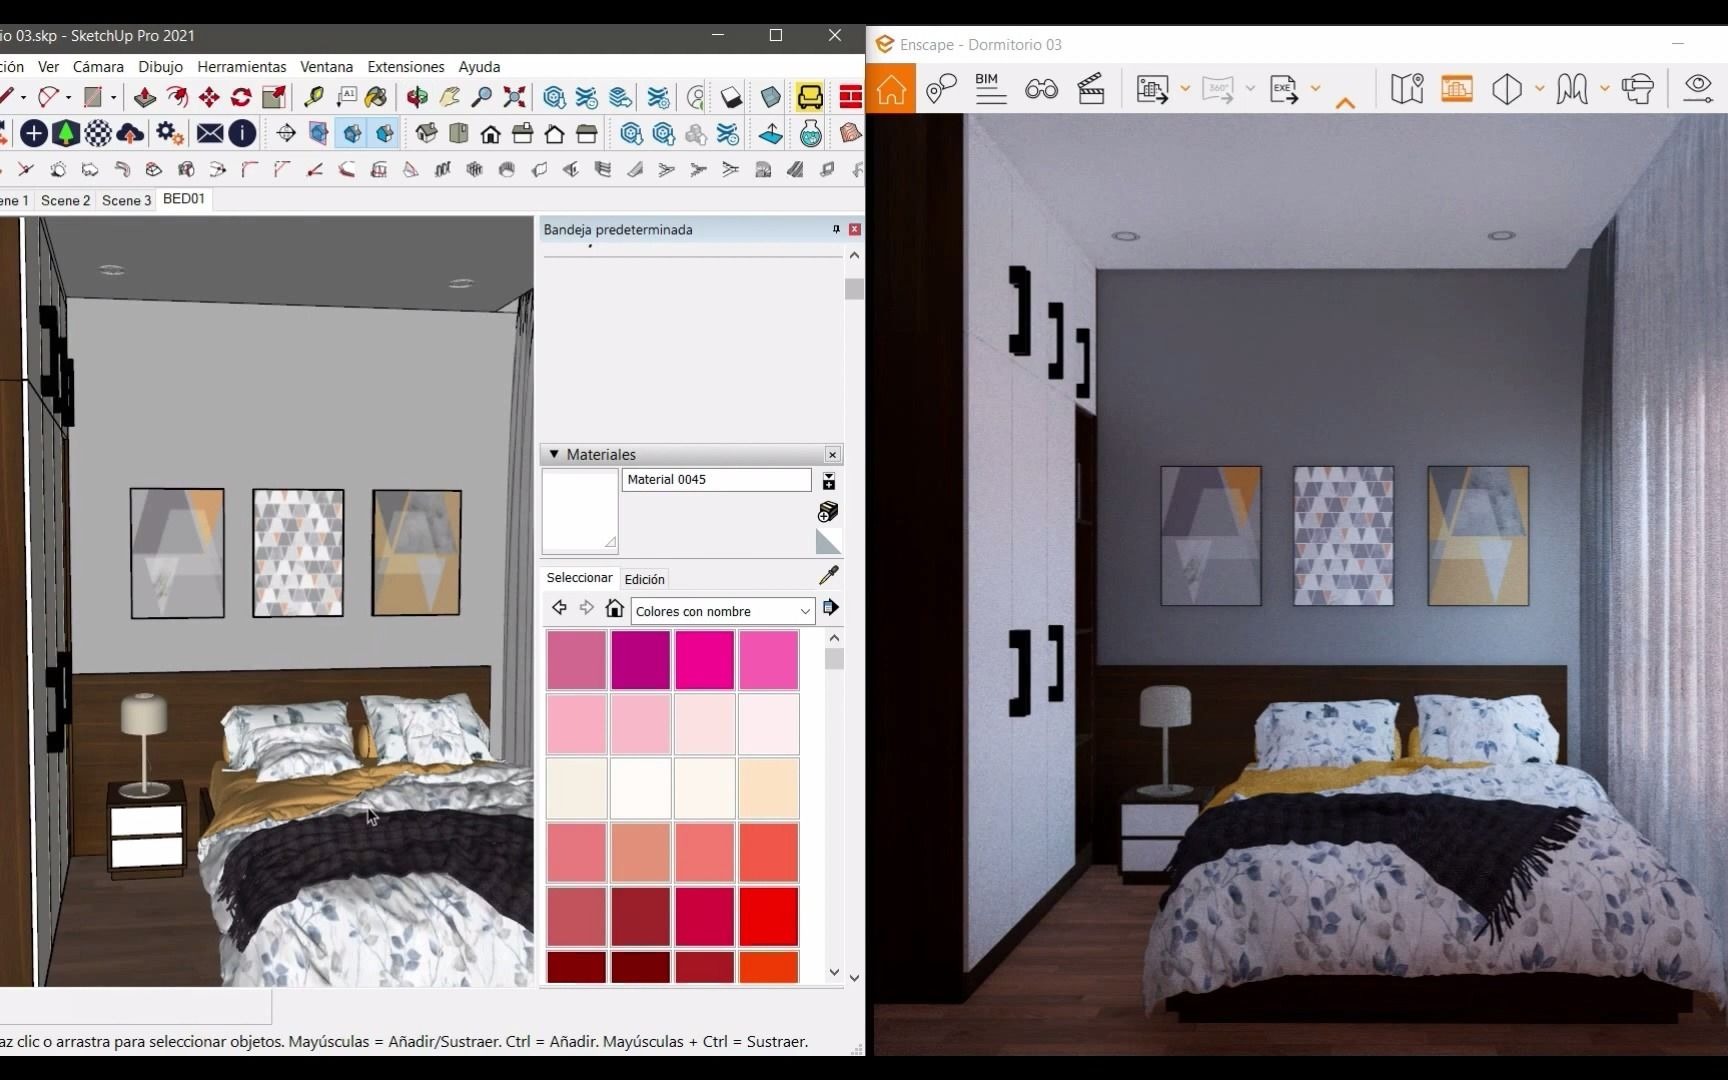Activate the sample paint eyedropper in Materiales
The image size is (1728, 1080).
pyautogui.click(x=828, y=575)
